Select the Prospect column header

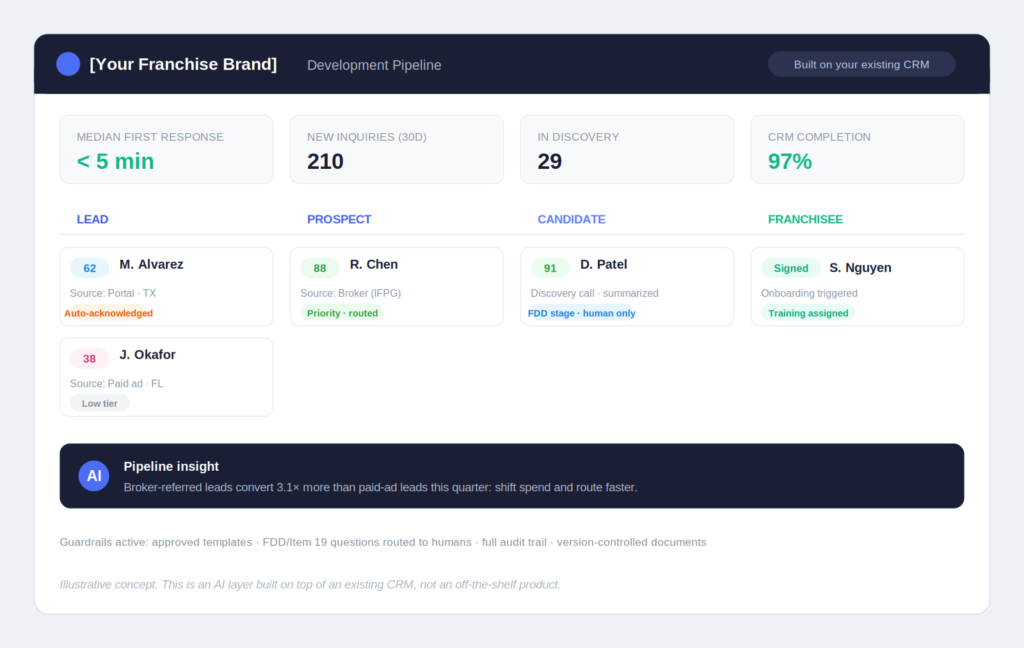click(339, 219)
